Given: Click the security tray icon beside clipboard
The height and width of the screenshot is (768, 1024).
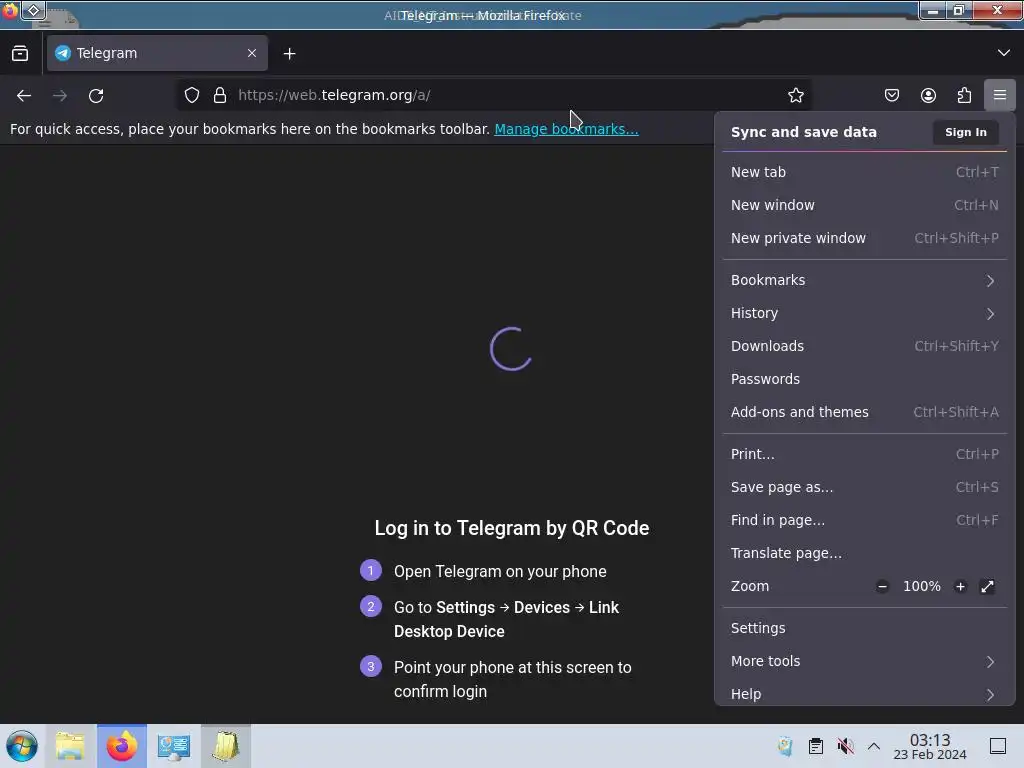Looking at the screenshot, I should click(x=785, y=746).
